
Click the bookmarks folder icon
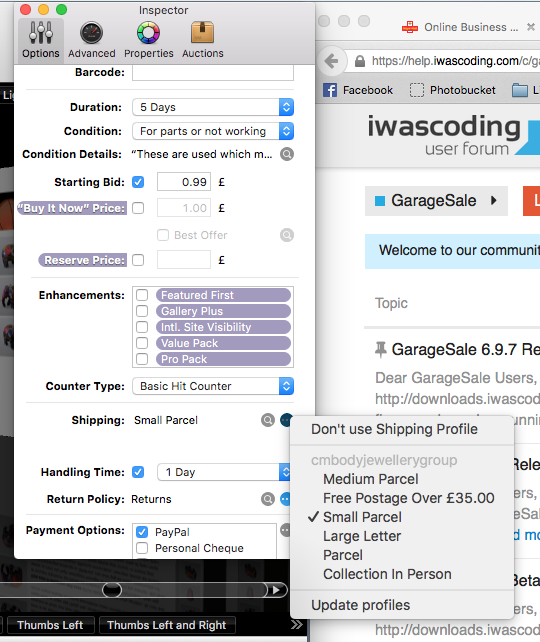pyautogui.click(x=520, y=90)
